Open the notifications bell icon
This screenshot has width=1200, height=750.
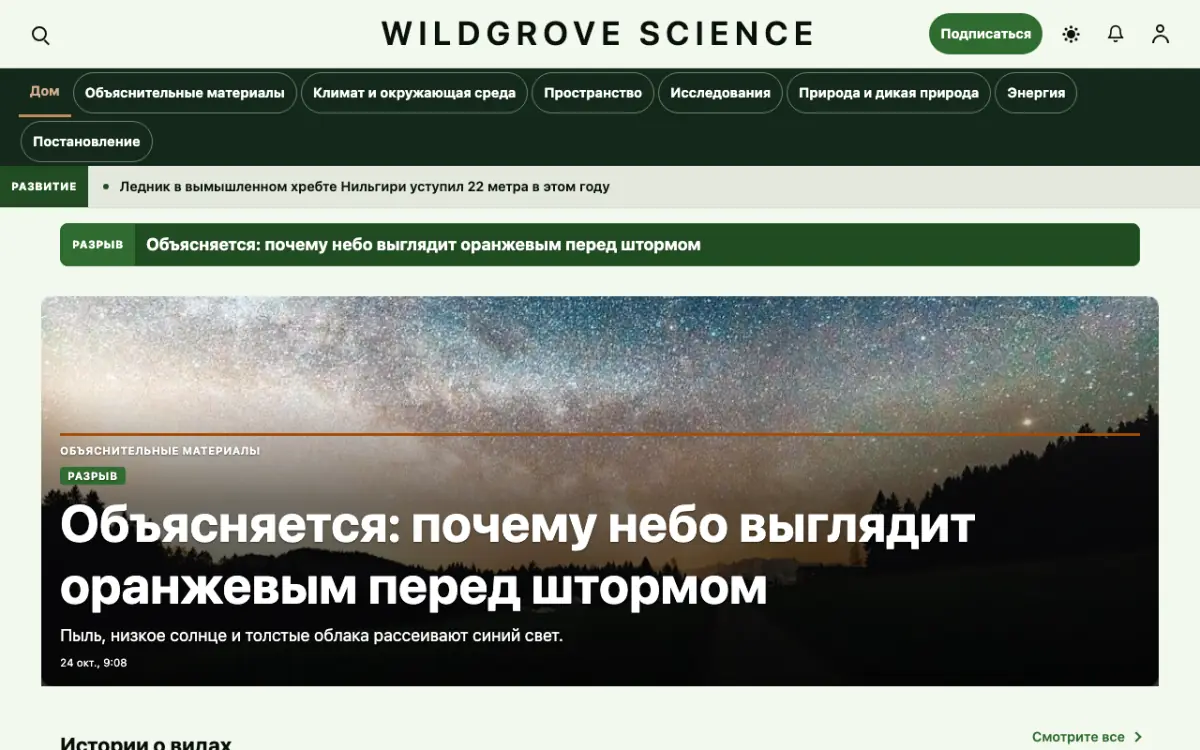tap(1116, 34)
